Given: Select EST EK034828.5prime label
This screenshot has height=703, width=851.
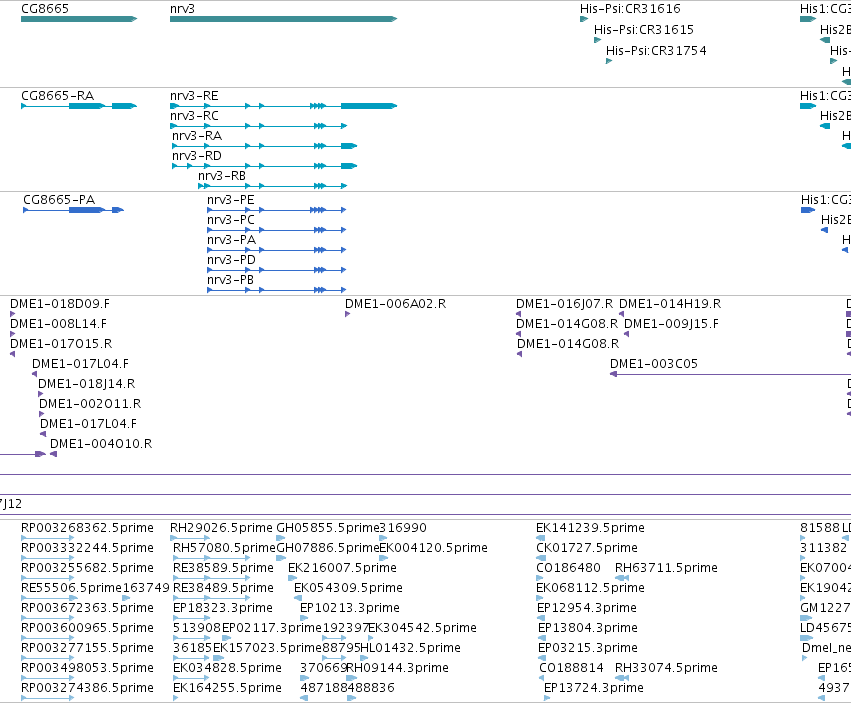Looking at the screenshot, I should (227, 668).
